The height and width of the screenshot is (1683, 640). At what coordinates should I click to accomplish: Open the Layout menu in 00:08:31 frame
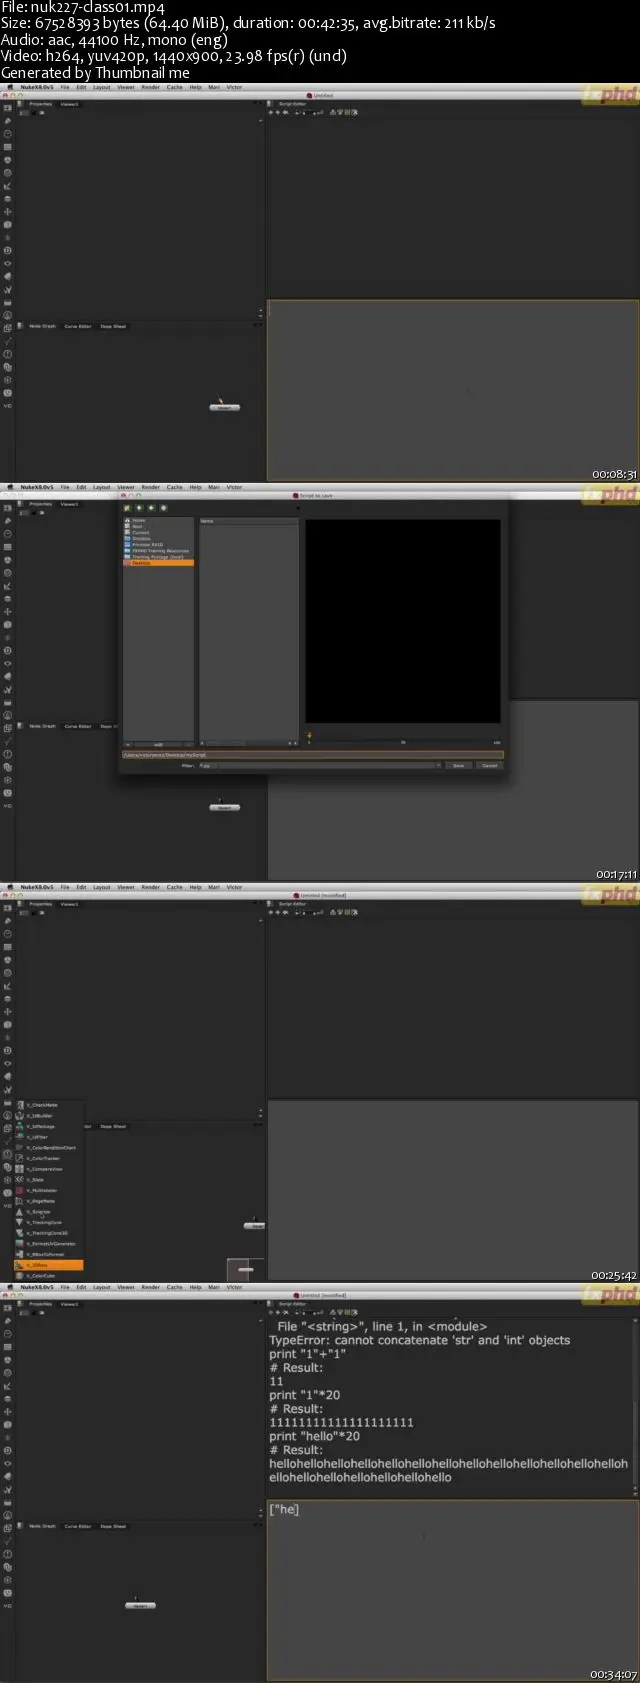(x=102, y=87)
